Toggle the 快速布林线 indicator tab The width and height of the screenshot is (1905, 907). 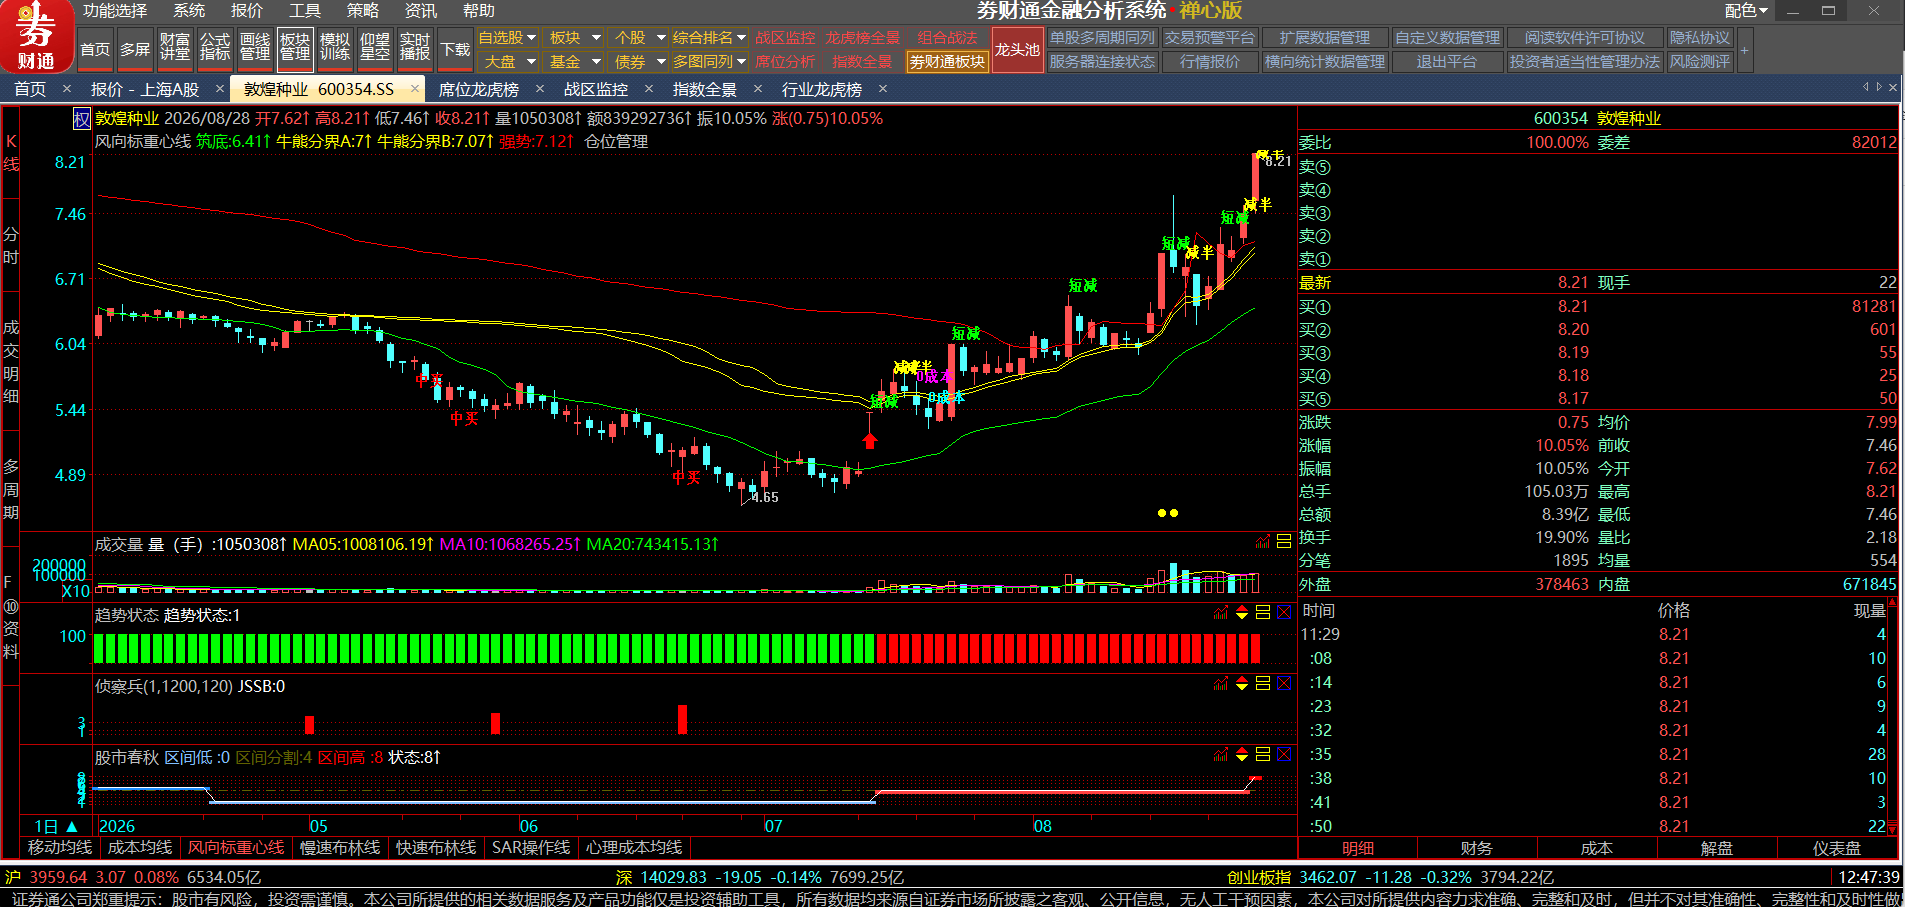point(436,848)
